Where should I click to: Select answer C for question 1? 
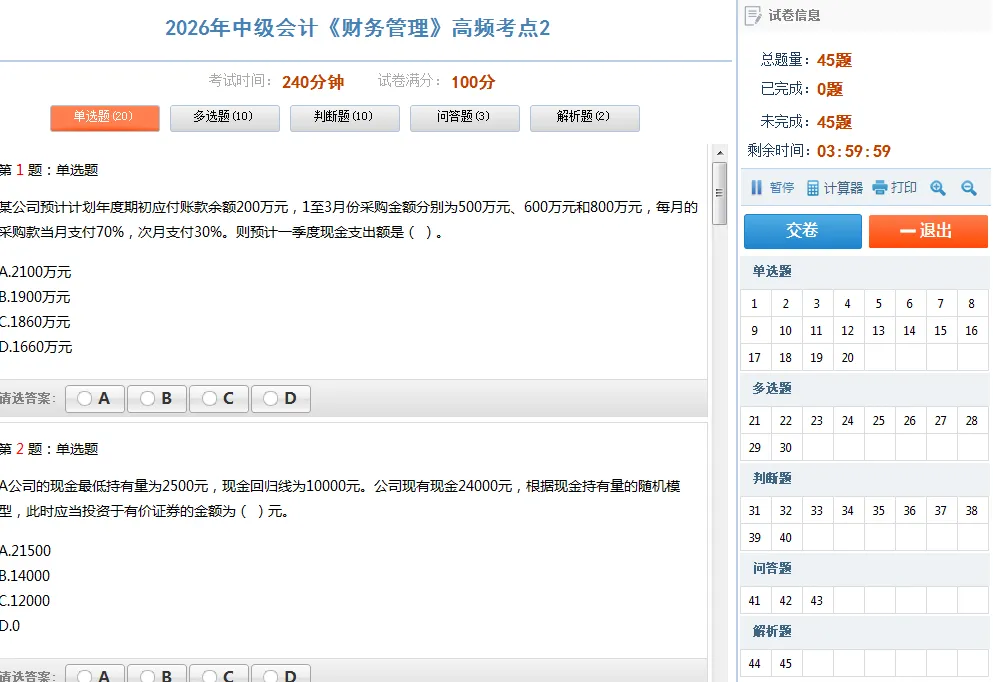(219, 398)
